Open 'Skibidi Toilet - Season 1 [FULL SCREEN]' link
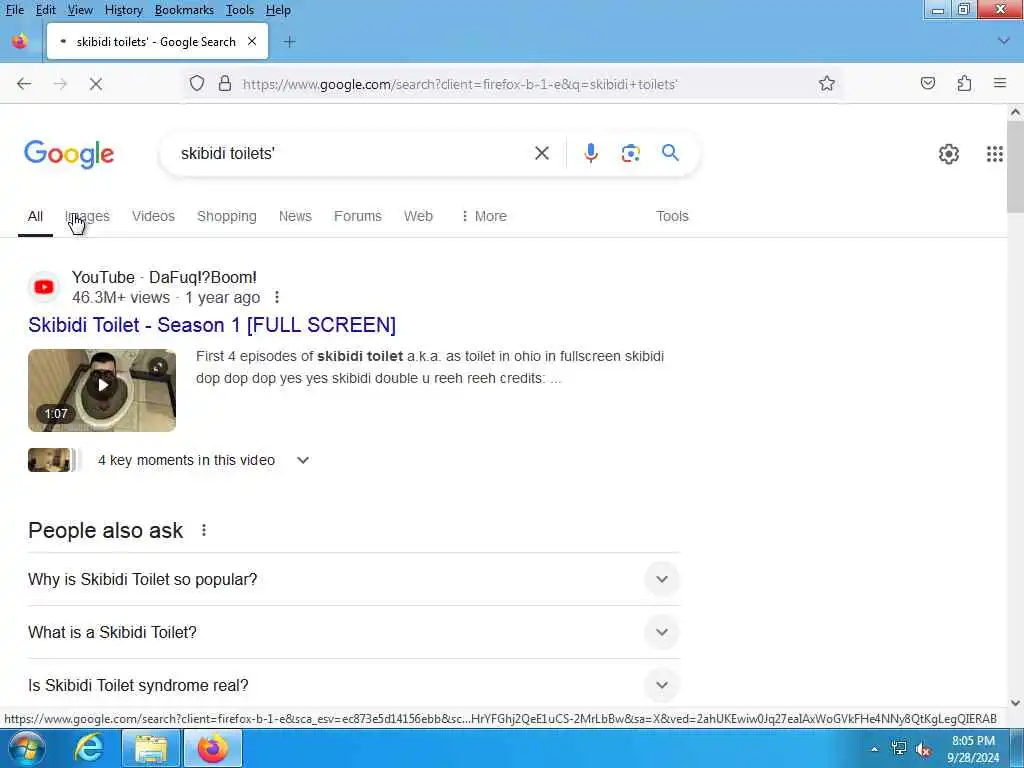The height and width of the screenshot is (768, 1024). pyautogui.click(x=212, y=325)
